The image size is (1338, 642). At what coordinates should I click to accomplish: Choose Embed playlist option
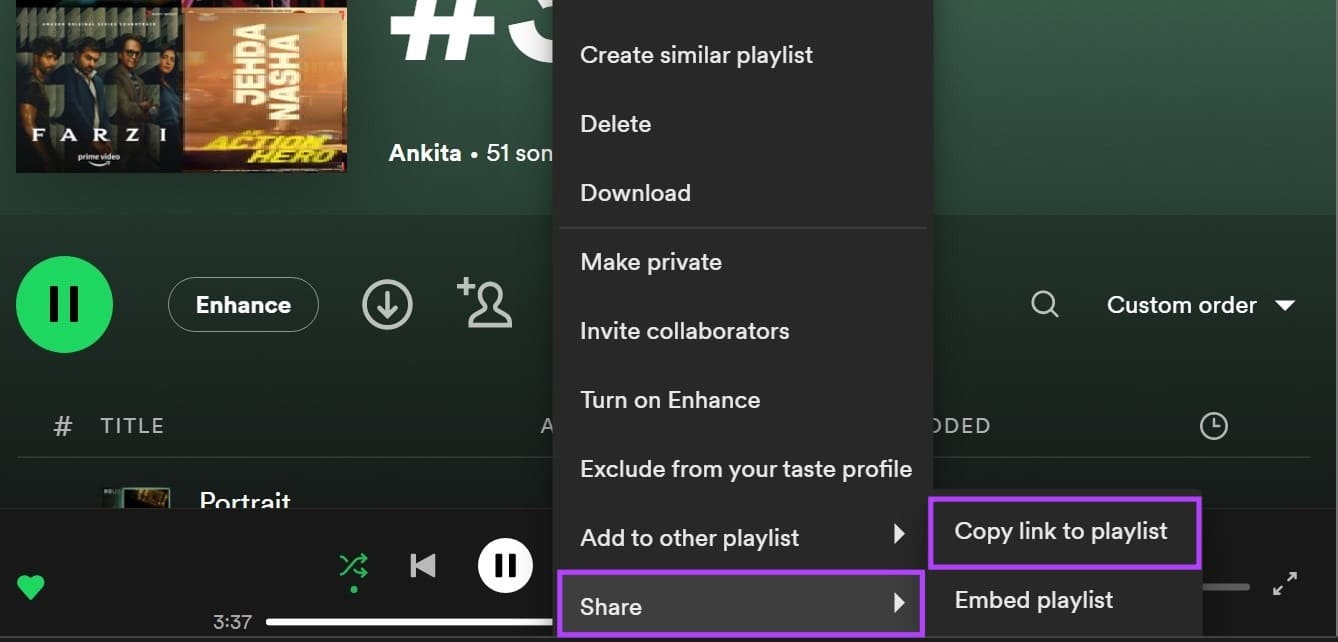point(1034,600)
